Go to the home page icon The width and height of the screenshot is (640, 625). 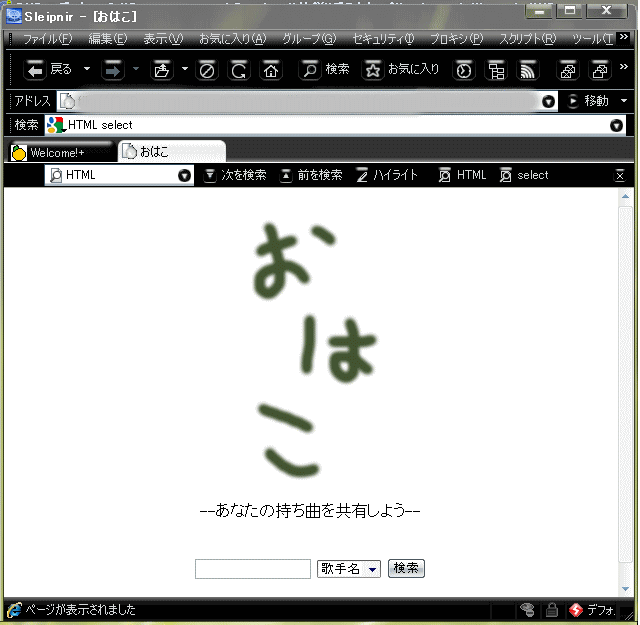(271, 70)
